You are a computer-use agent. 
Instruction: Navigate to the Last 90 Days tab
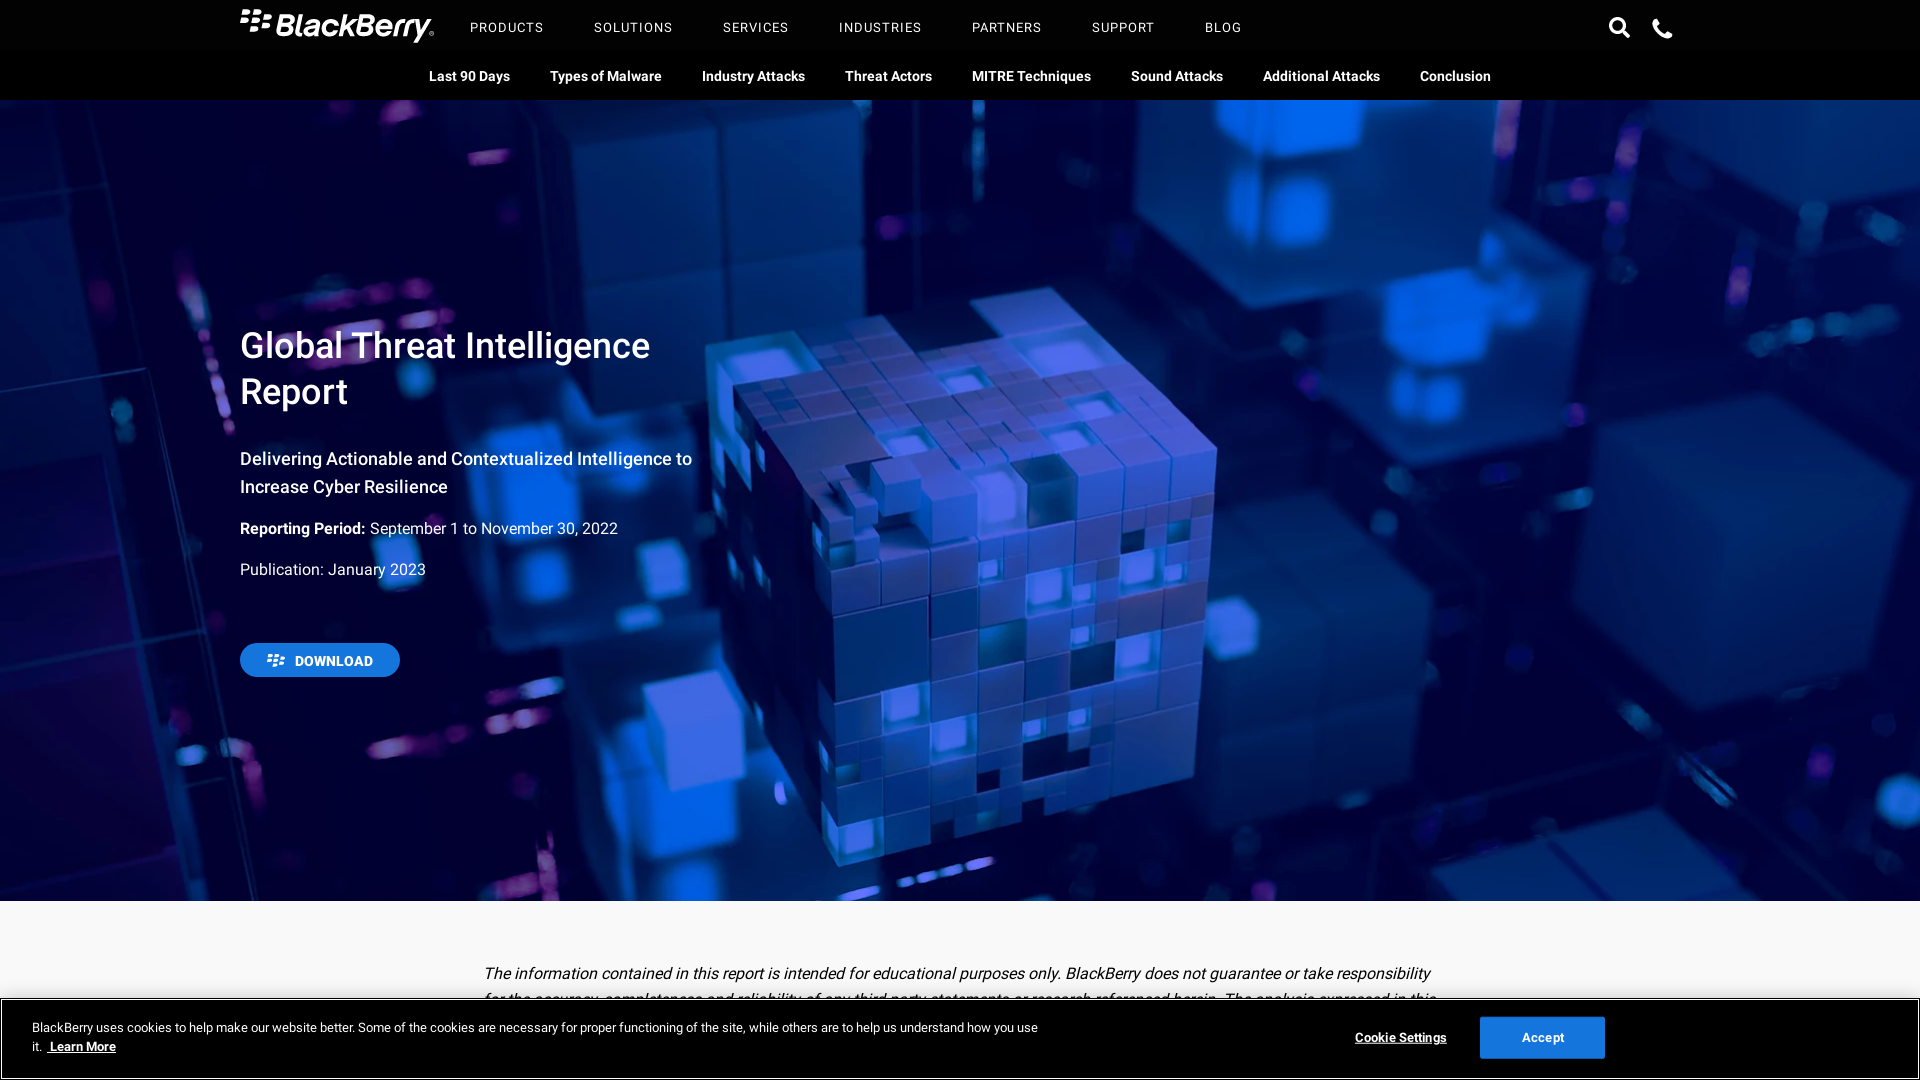coord(468,75)
